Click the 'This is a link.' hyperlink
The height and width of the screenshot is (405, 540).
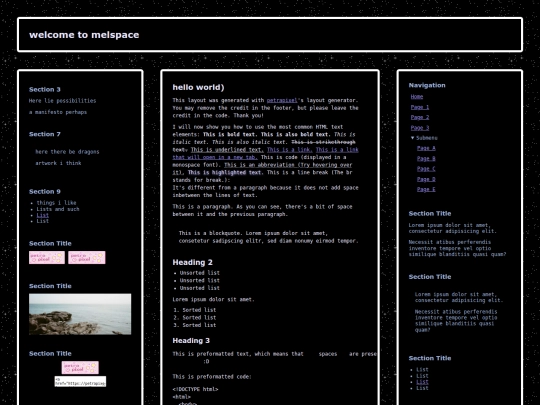(290, 149)
